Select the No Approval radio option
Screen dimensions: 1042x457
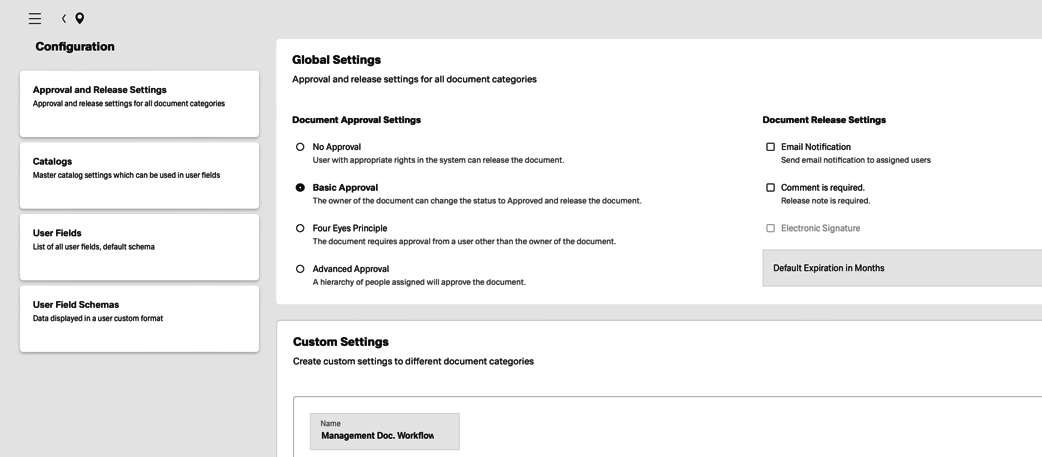300,147
